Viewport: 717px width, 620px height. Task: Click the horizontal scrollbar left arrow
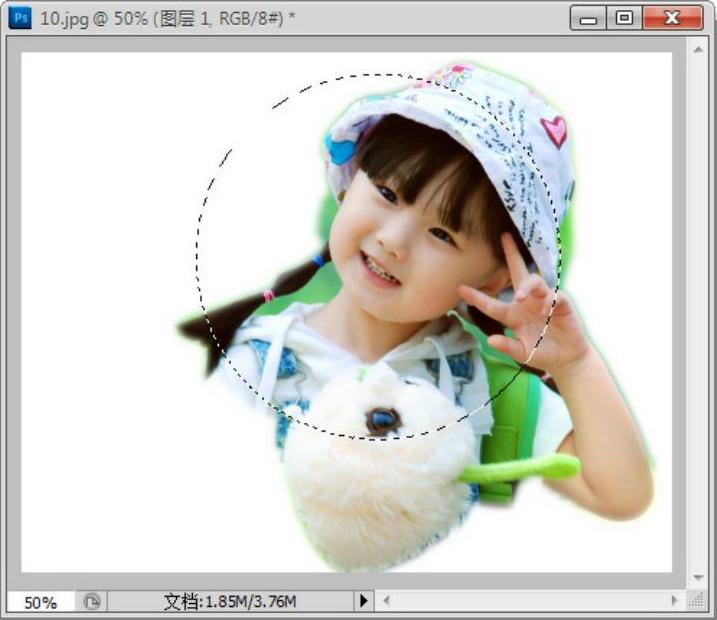coord(385,601)
